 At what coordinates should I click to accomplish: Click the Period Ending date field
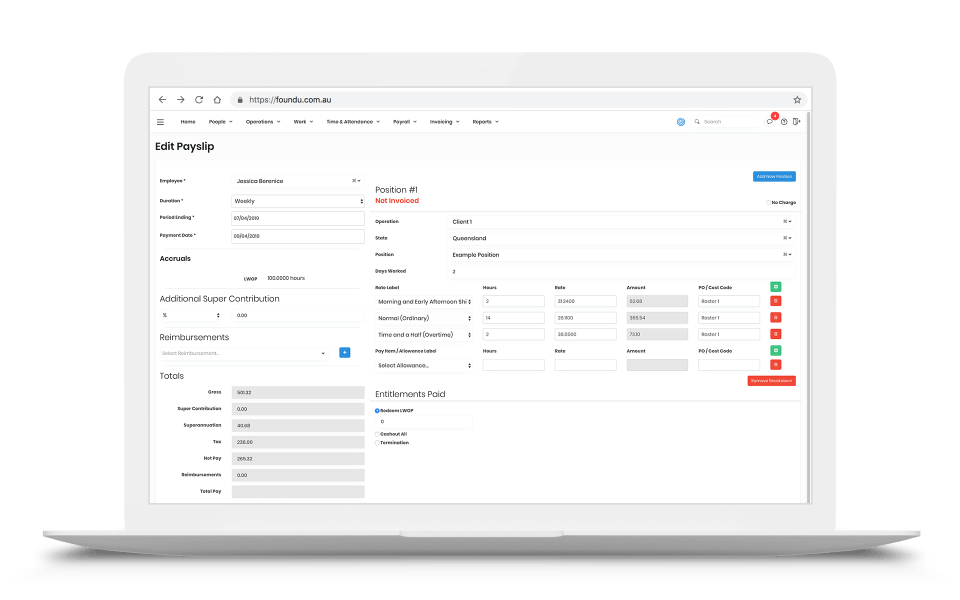(x=298, y=218)
